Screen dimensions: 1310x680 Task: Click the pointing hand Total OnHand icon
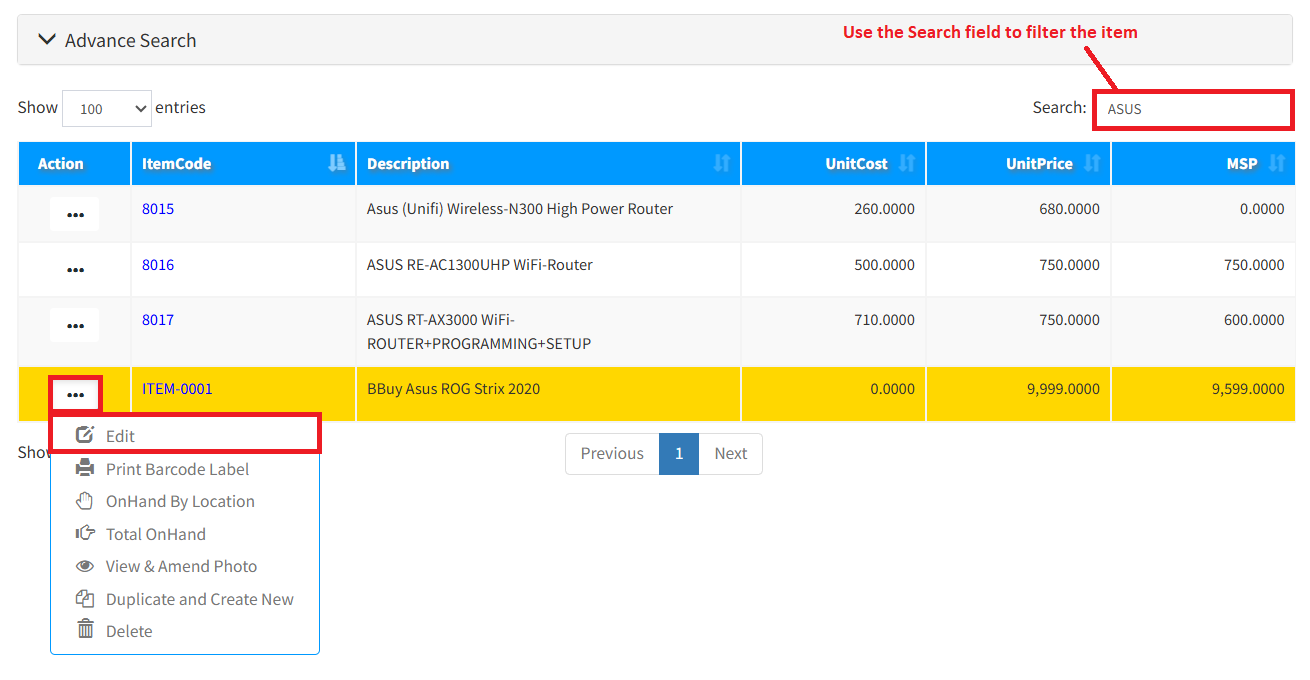point(85,534)
